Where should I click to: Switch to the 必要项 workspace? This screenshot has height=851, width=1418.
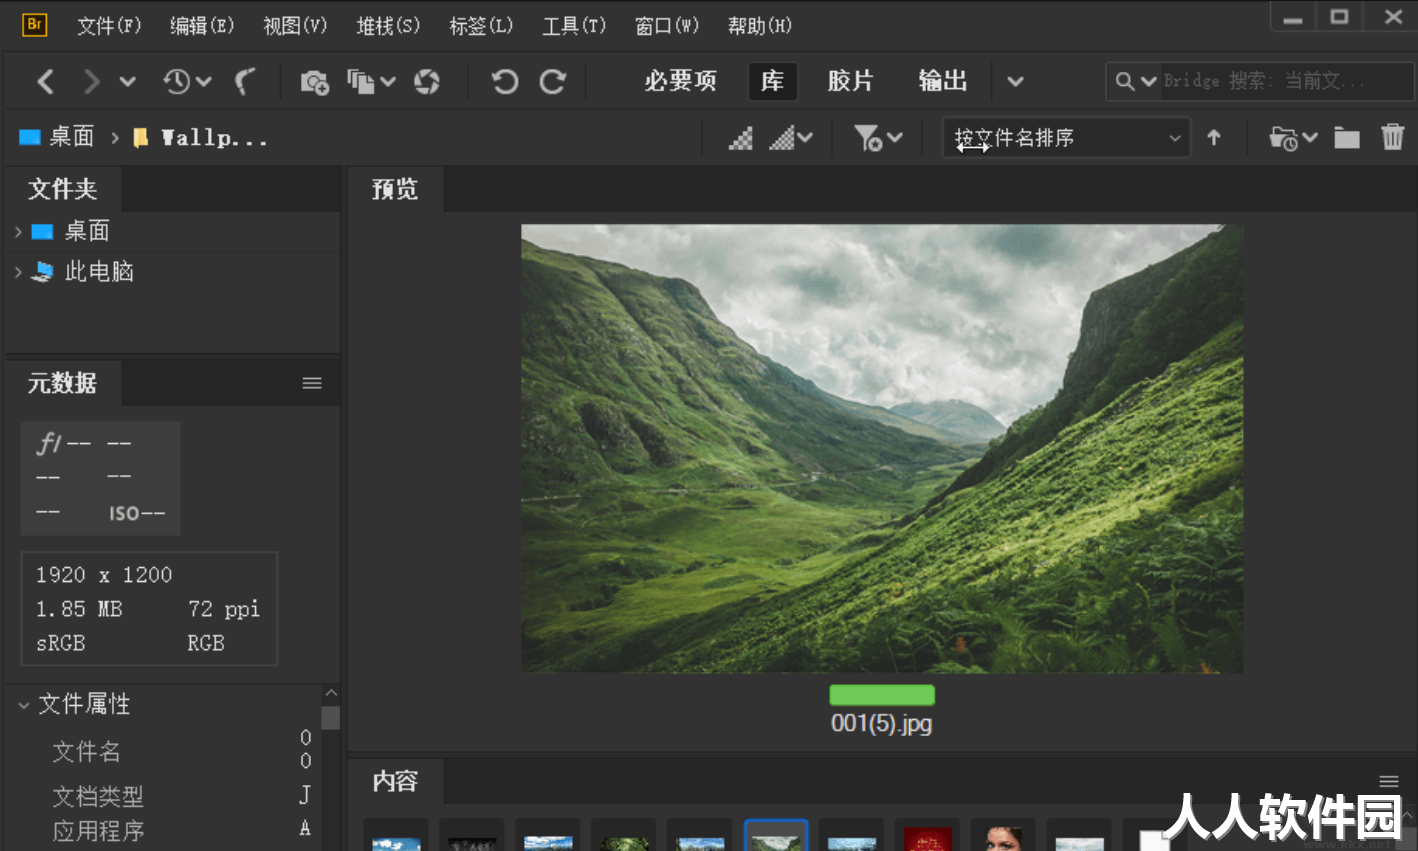(x=680, y=81)
